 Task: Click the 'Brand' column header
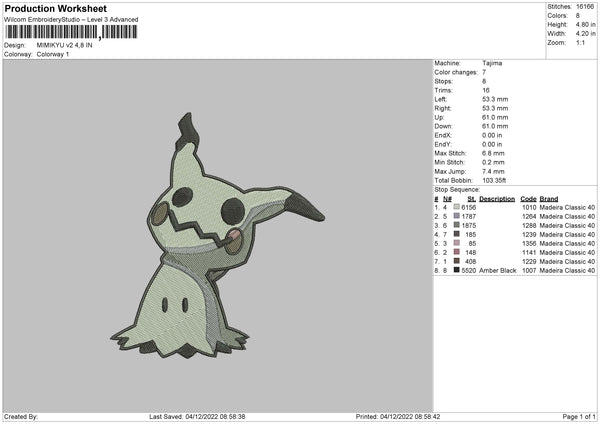point(549,199)
